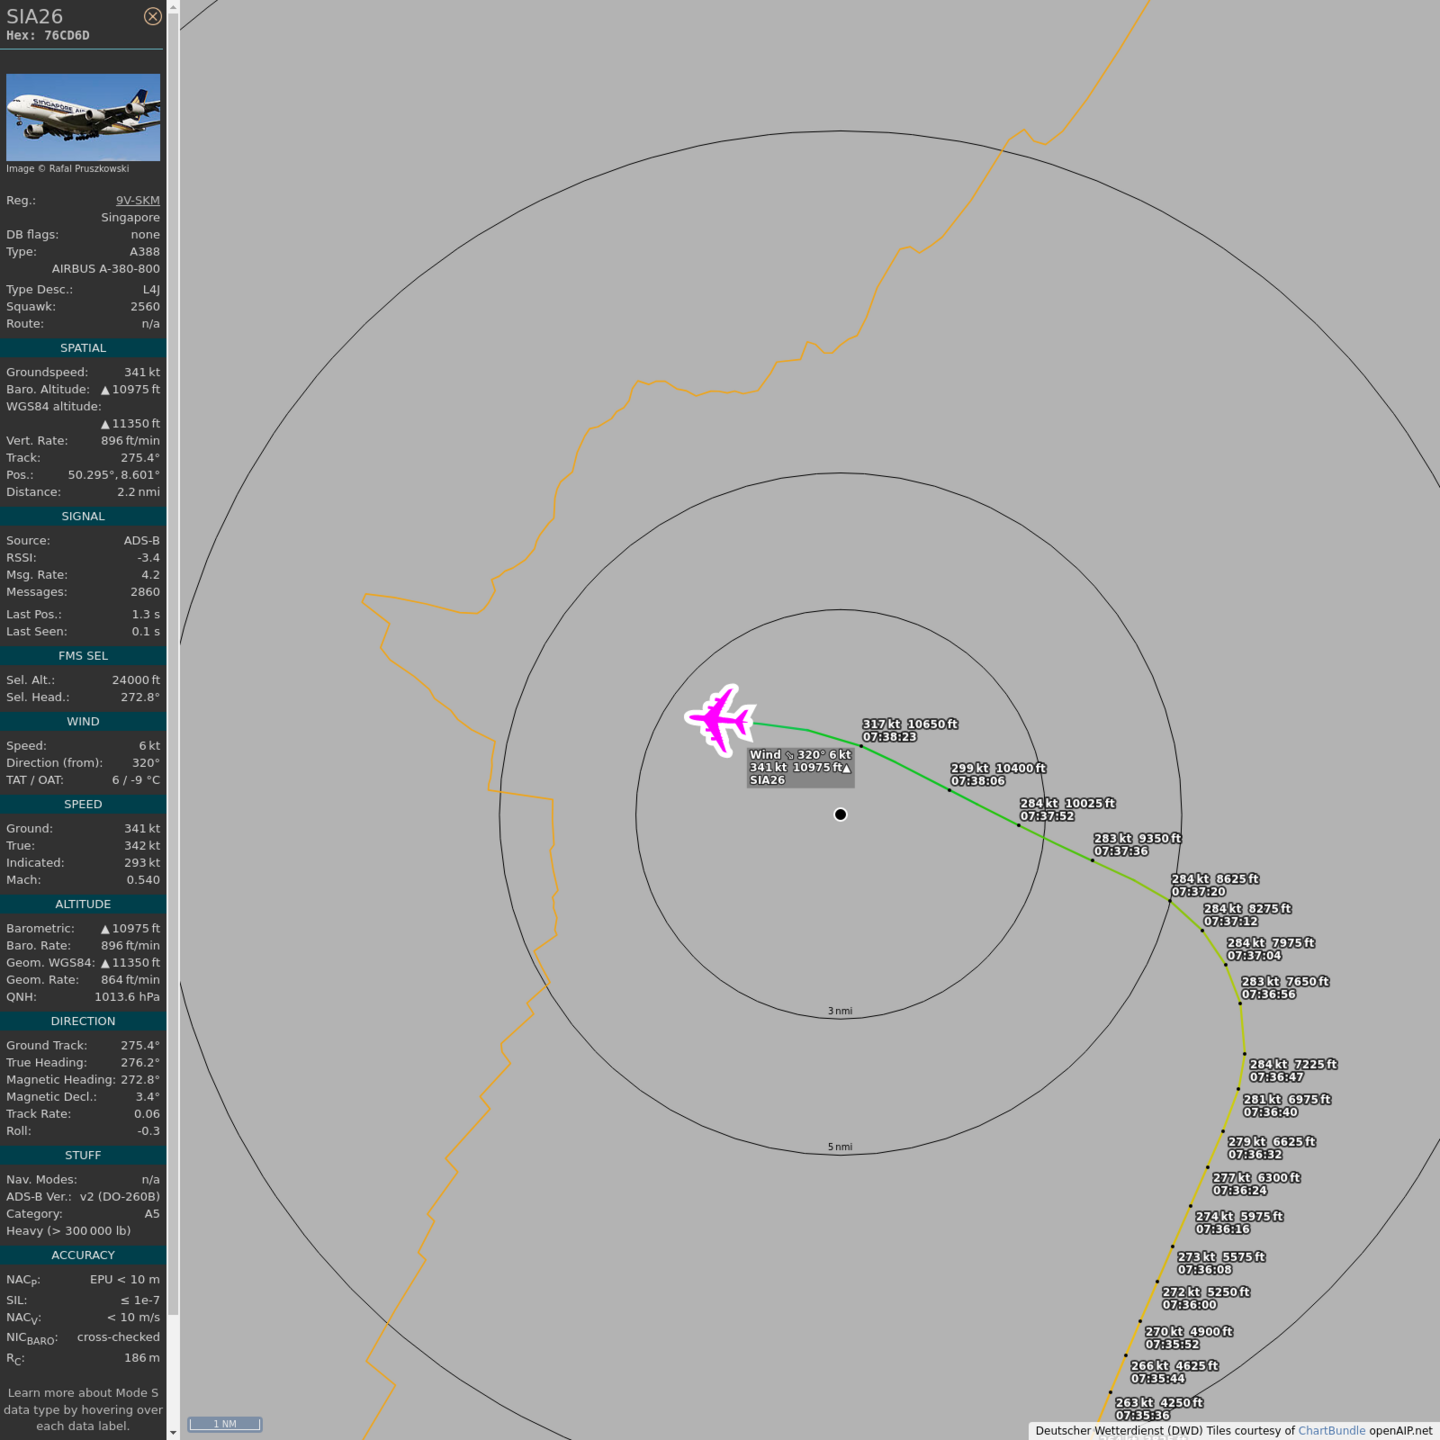This screenshot has height=1440, width=1440.
Task: Open the 9V-SKM registration link
Action: (x=137, y=200)
